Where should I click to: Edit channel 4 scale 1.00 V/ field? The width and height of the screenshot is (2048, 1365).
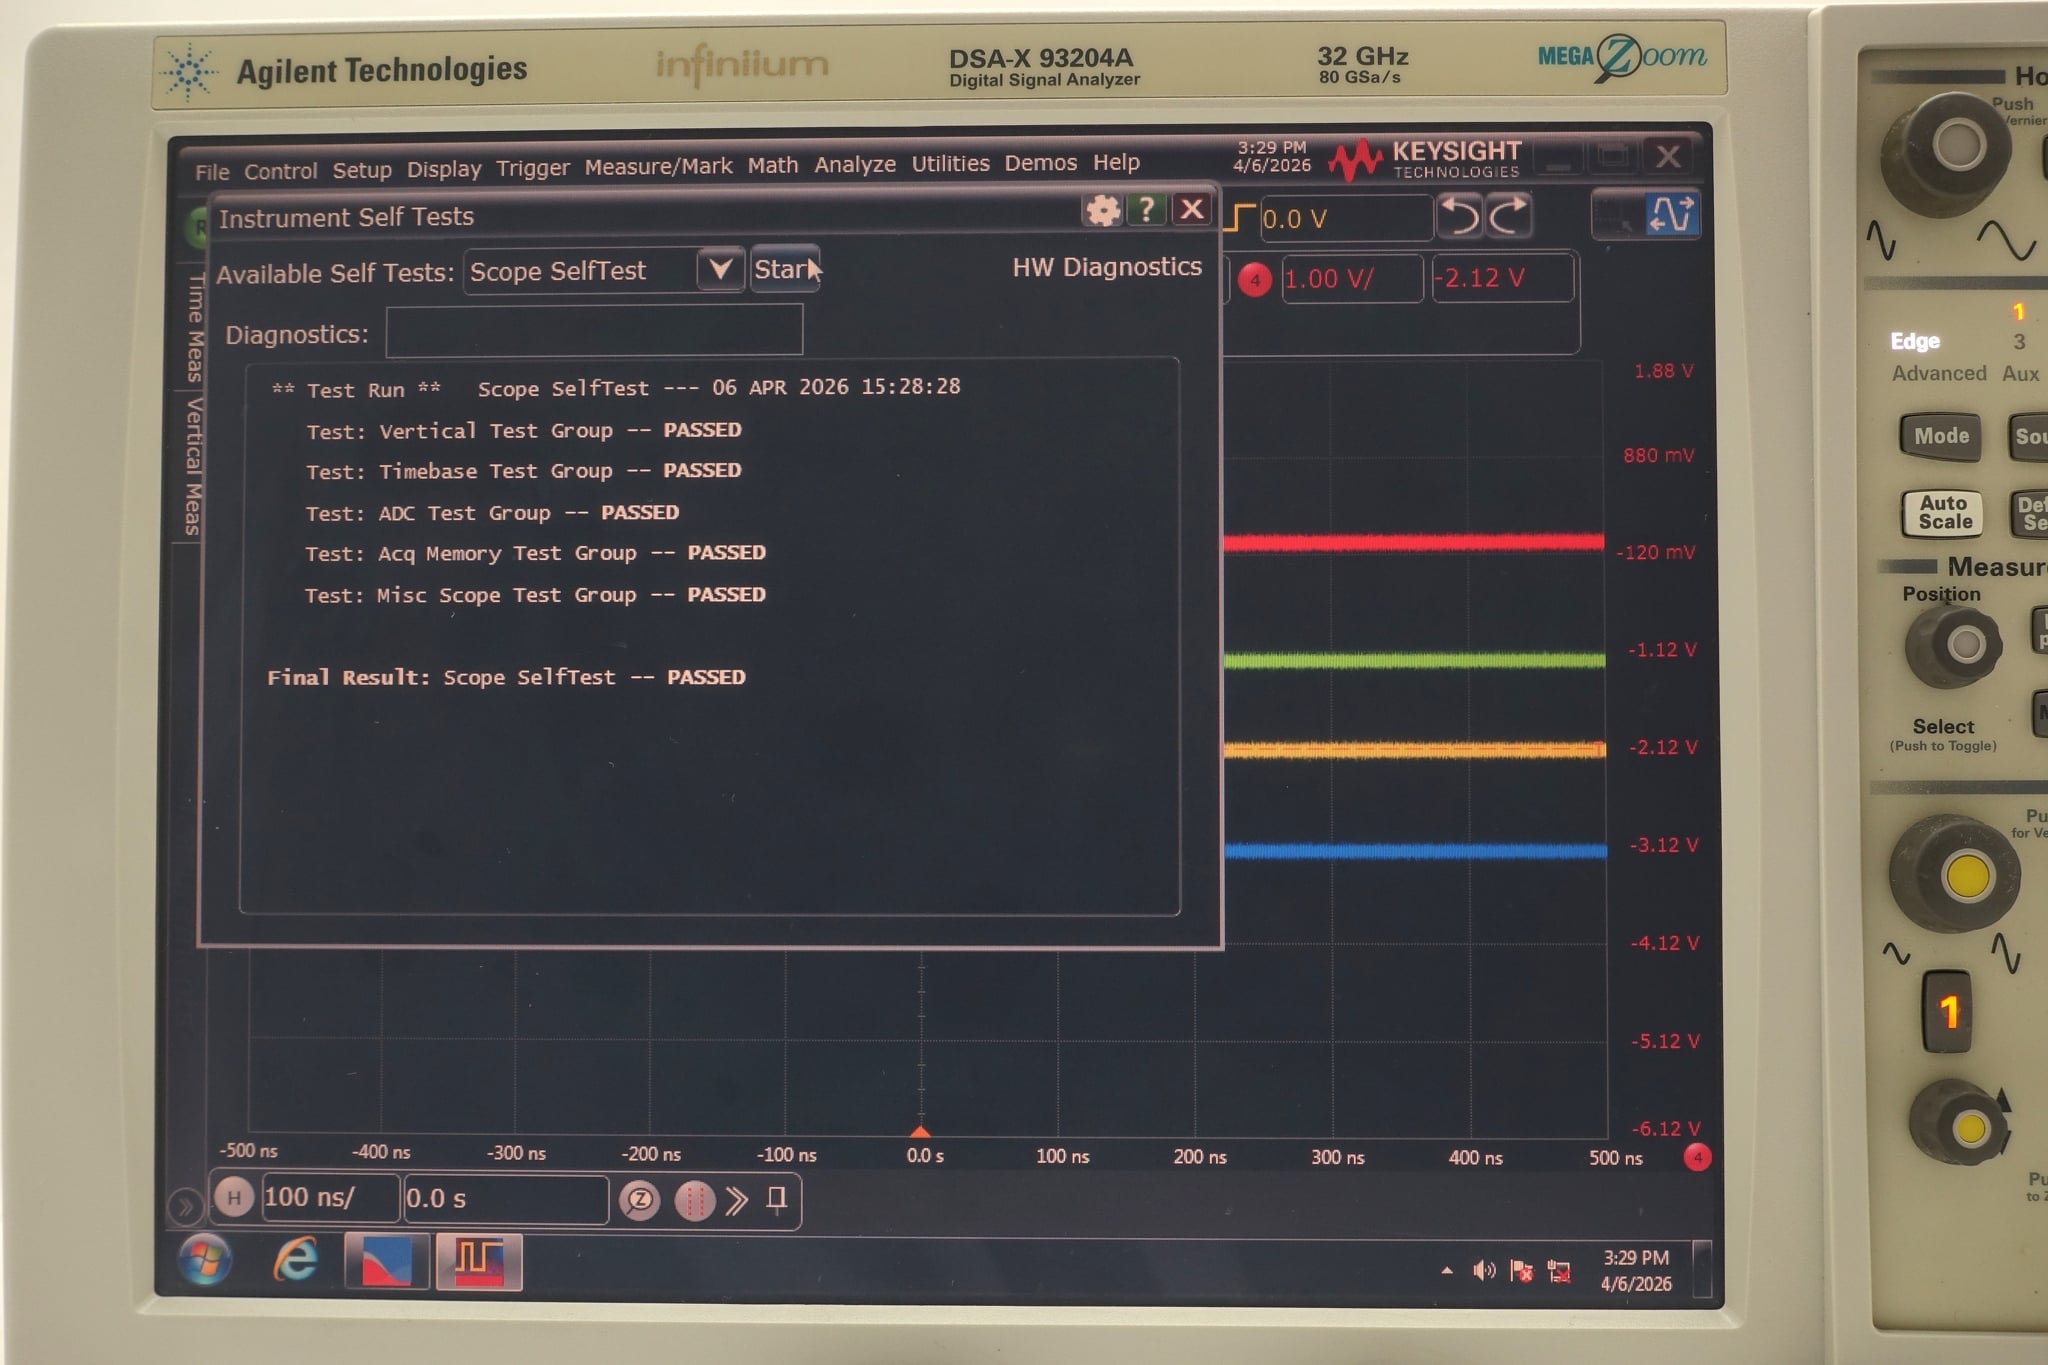click(1351, 279)
